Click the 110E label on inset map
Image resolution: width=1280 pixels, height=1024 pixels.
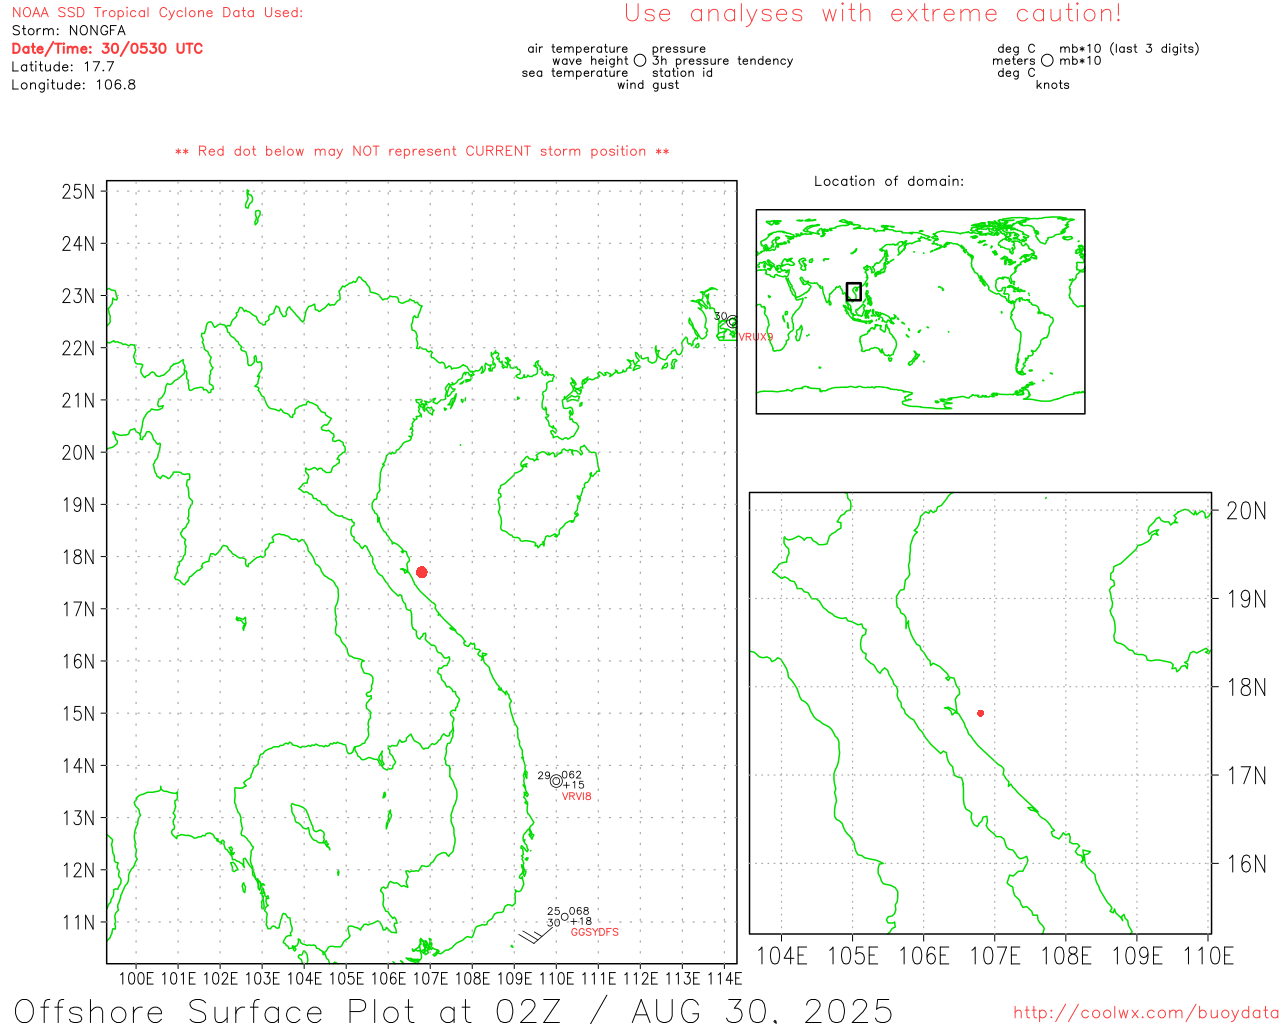[x=1208, y=956]
